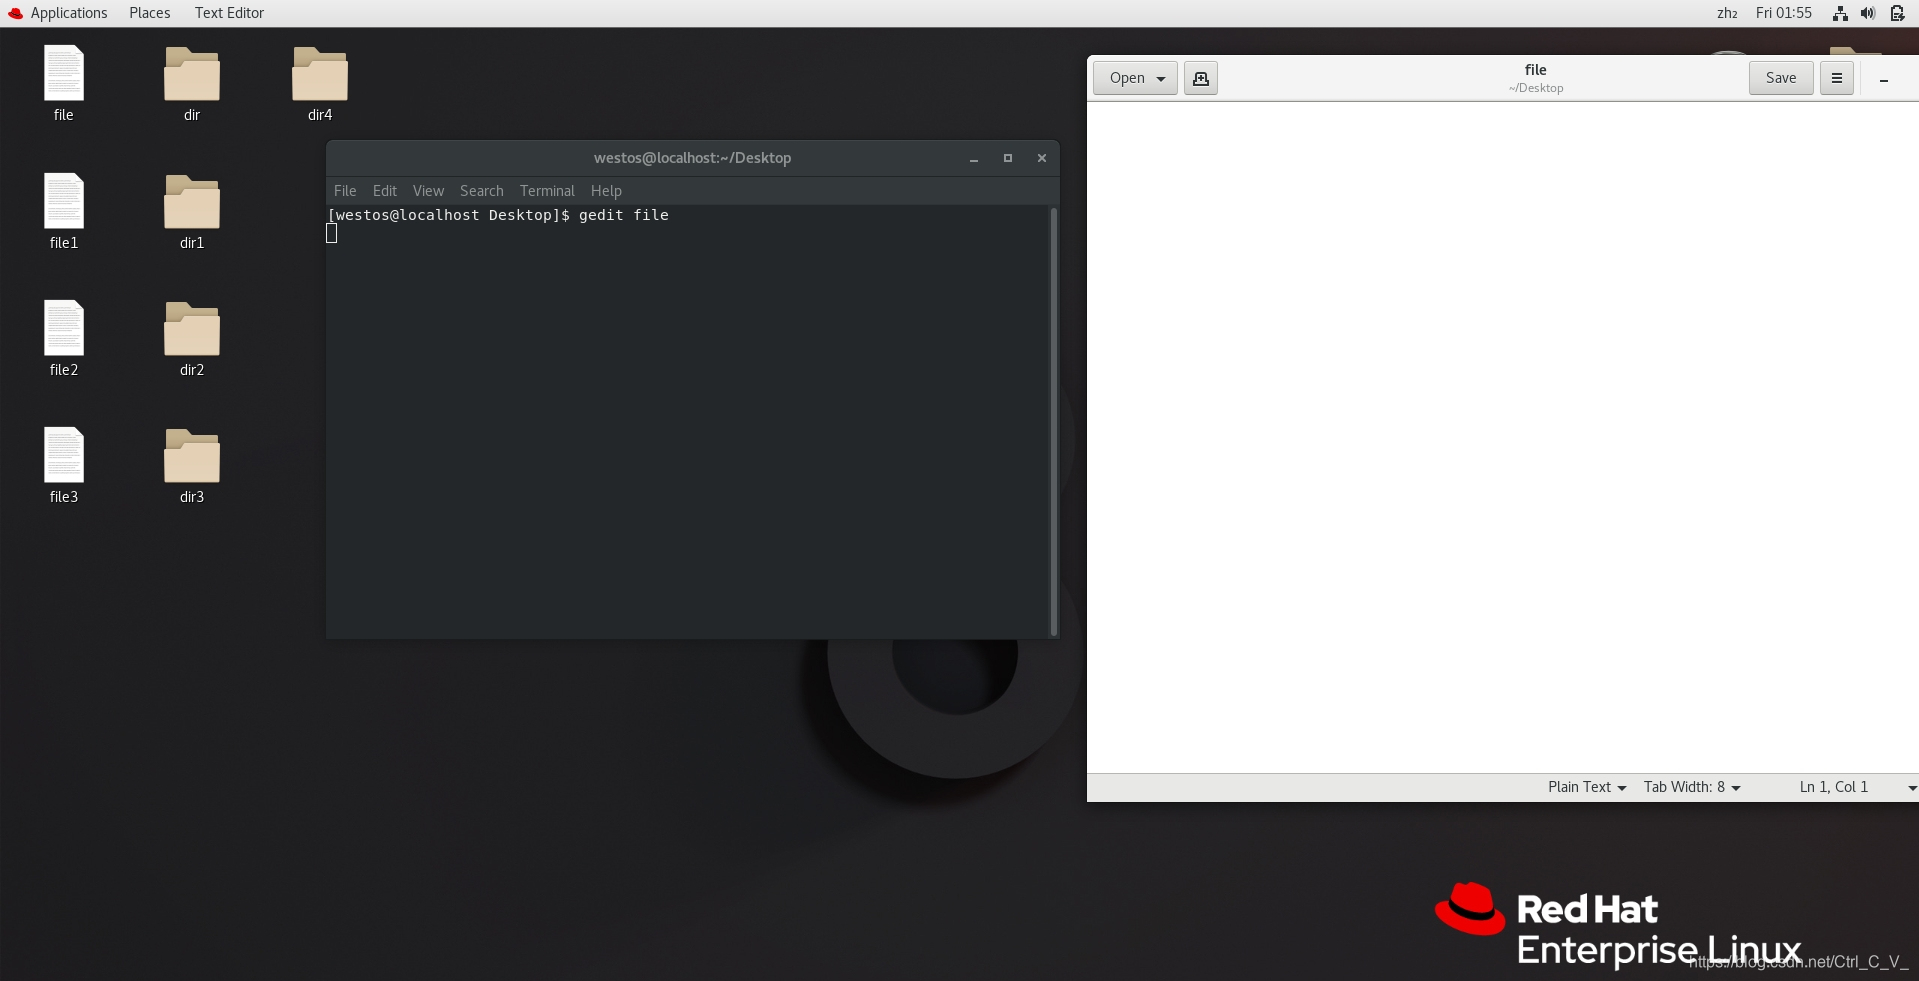Screen dimensions: 1919x981
Task: Open terminal File menu
Action: point(345,191)
